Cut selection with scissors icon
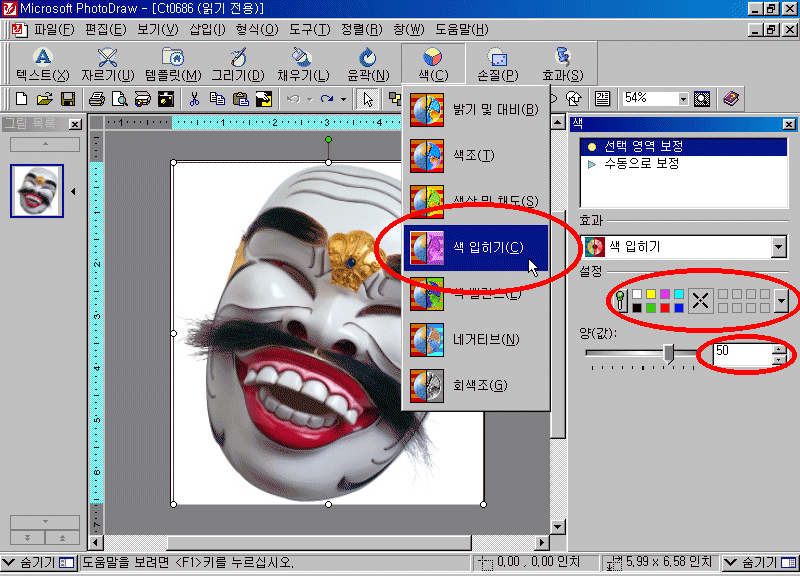The width and height of the screenshot is (800, 576). [x=194, y=99]
